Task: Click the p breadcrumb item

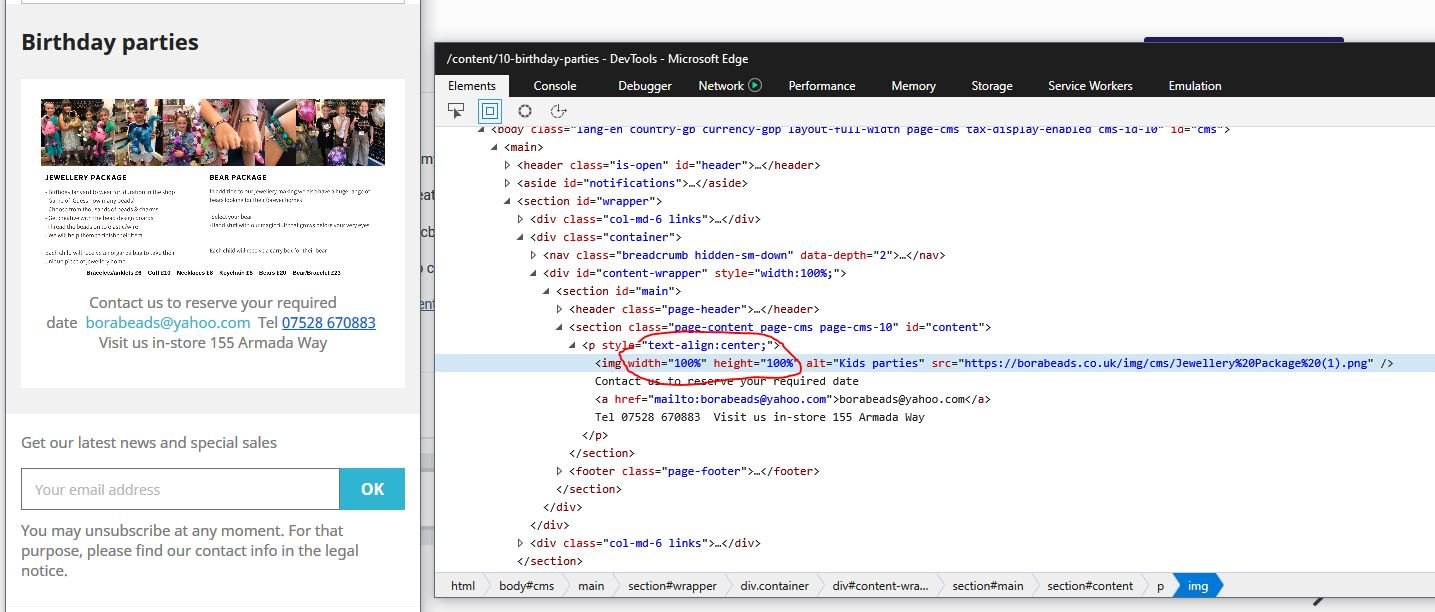Action: click(1160, 586)
